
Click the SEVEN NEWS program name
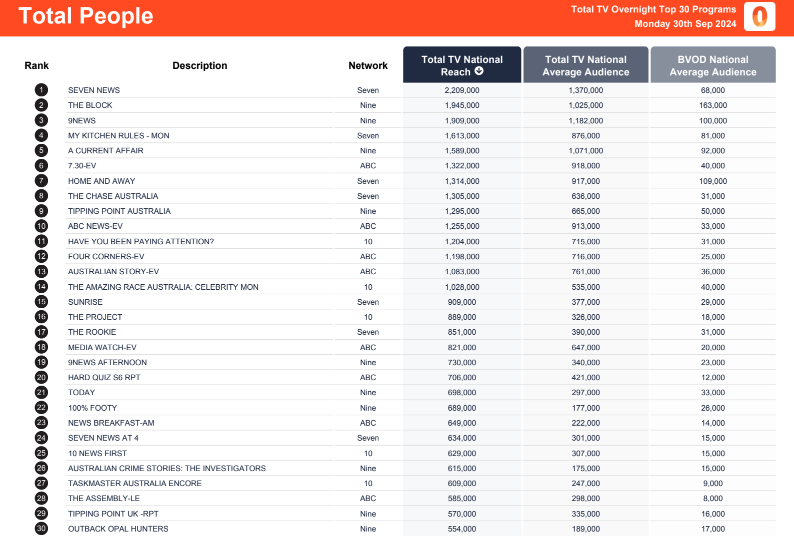click(x=94, y=90)
